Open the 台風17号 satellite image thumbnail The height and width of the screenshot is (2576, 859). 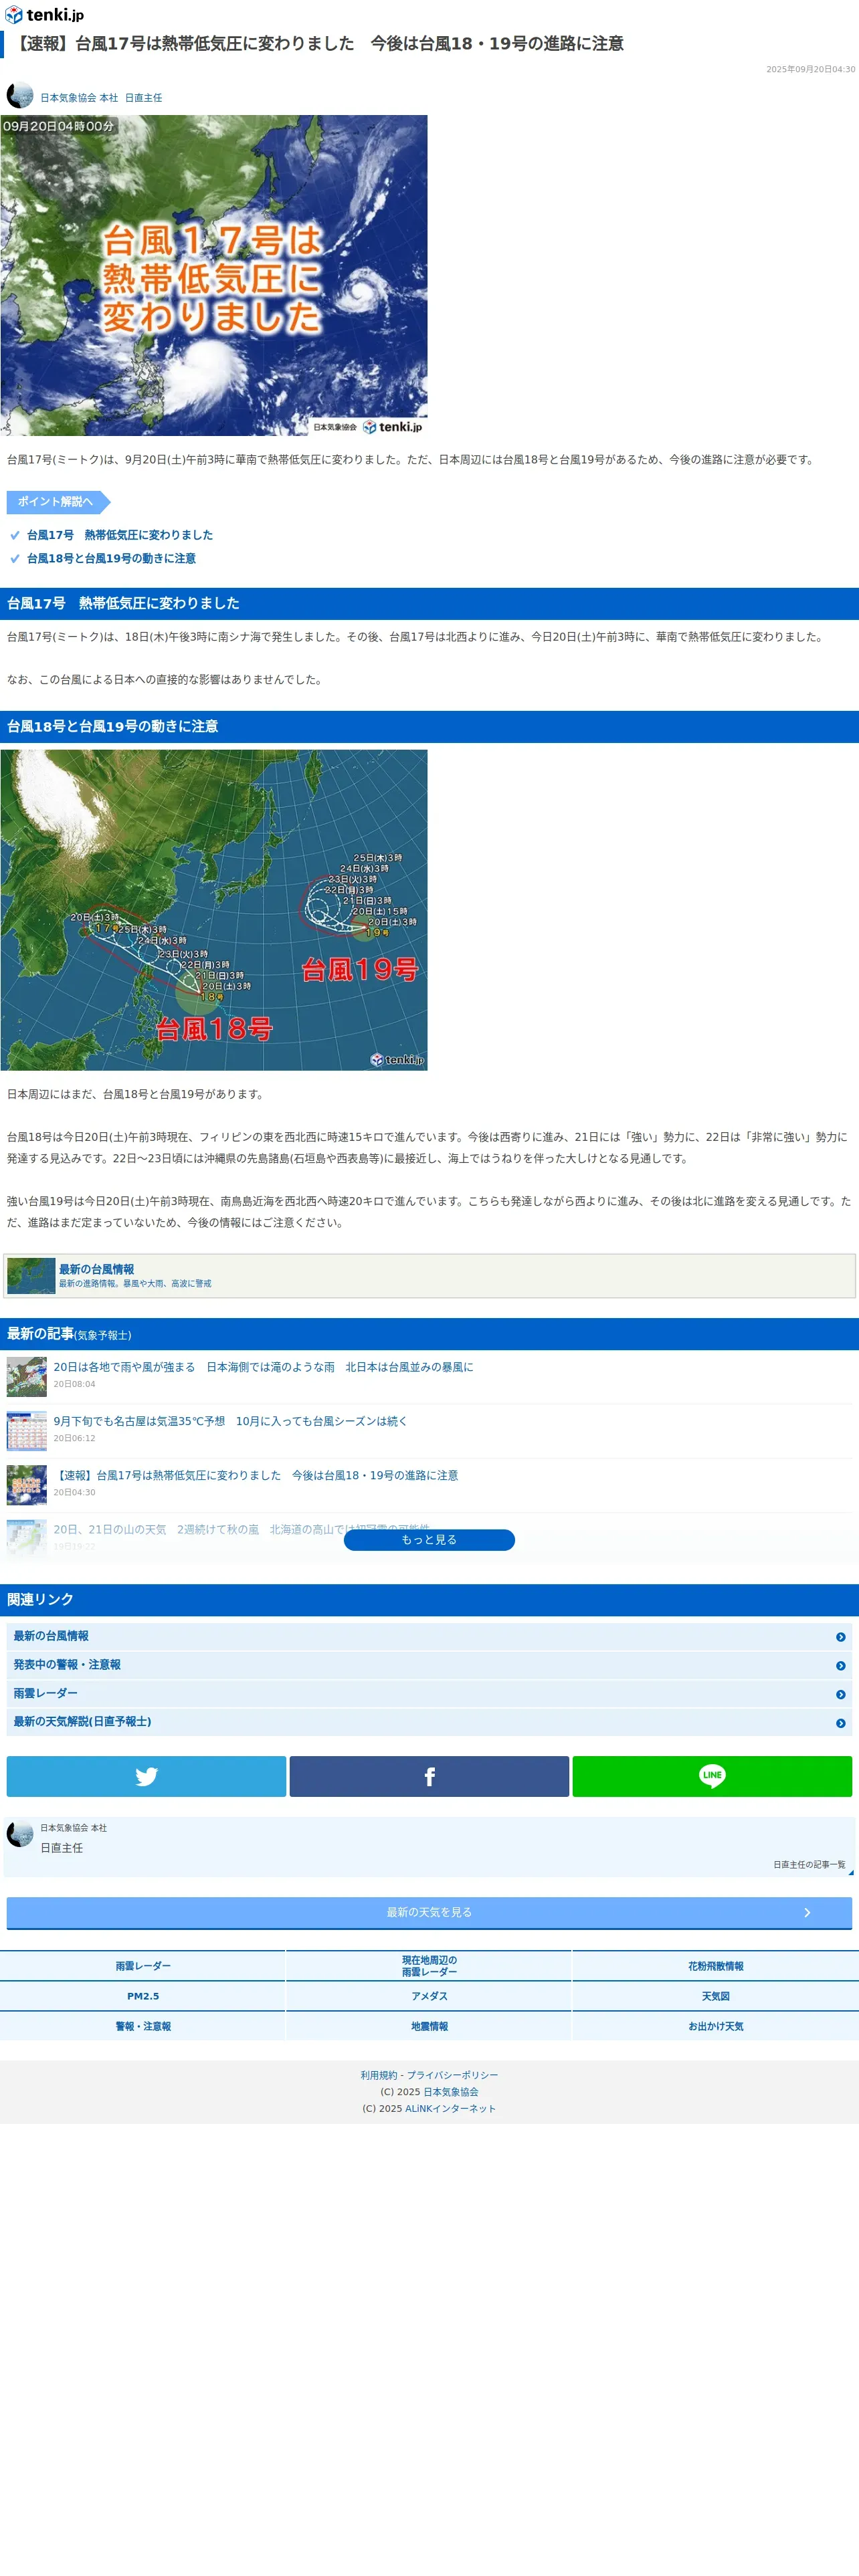coord(214,275)
